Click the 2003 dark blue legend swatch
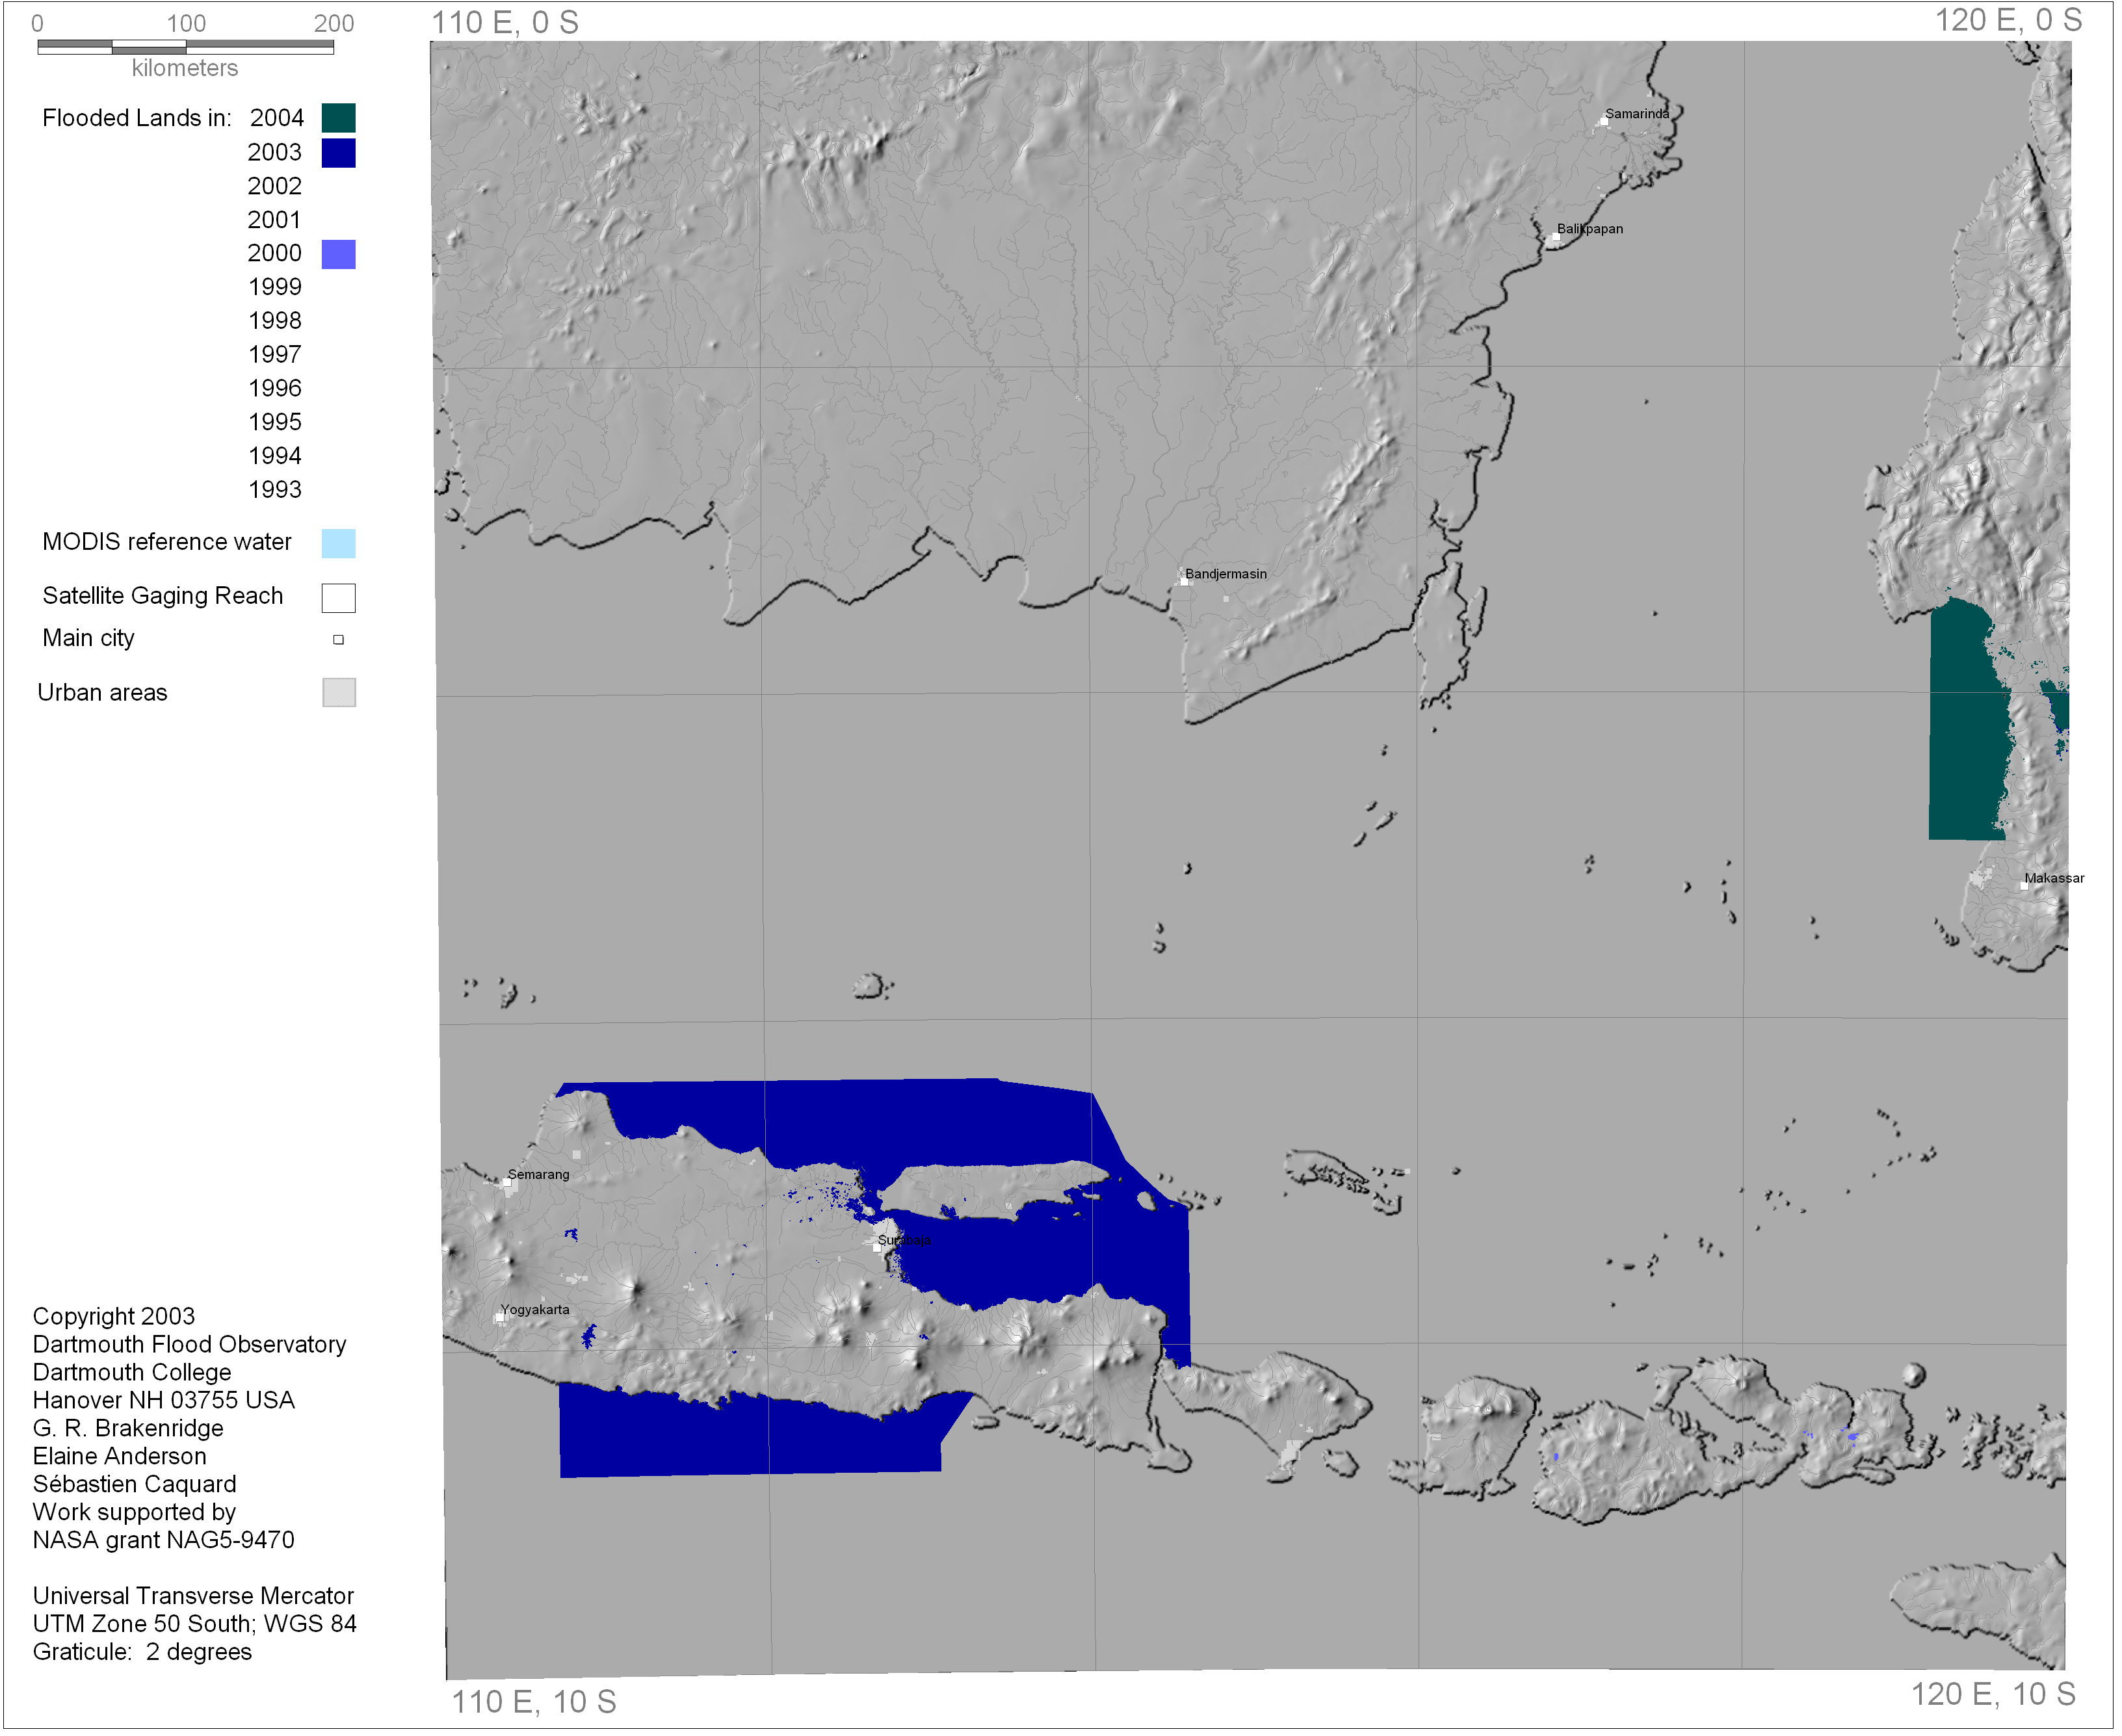Image resolution: width=2122 pixels, height=1736 pixels. click(x=339, y=153)
